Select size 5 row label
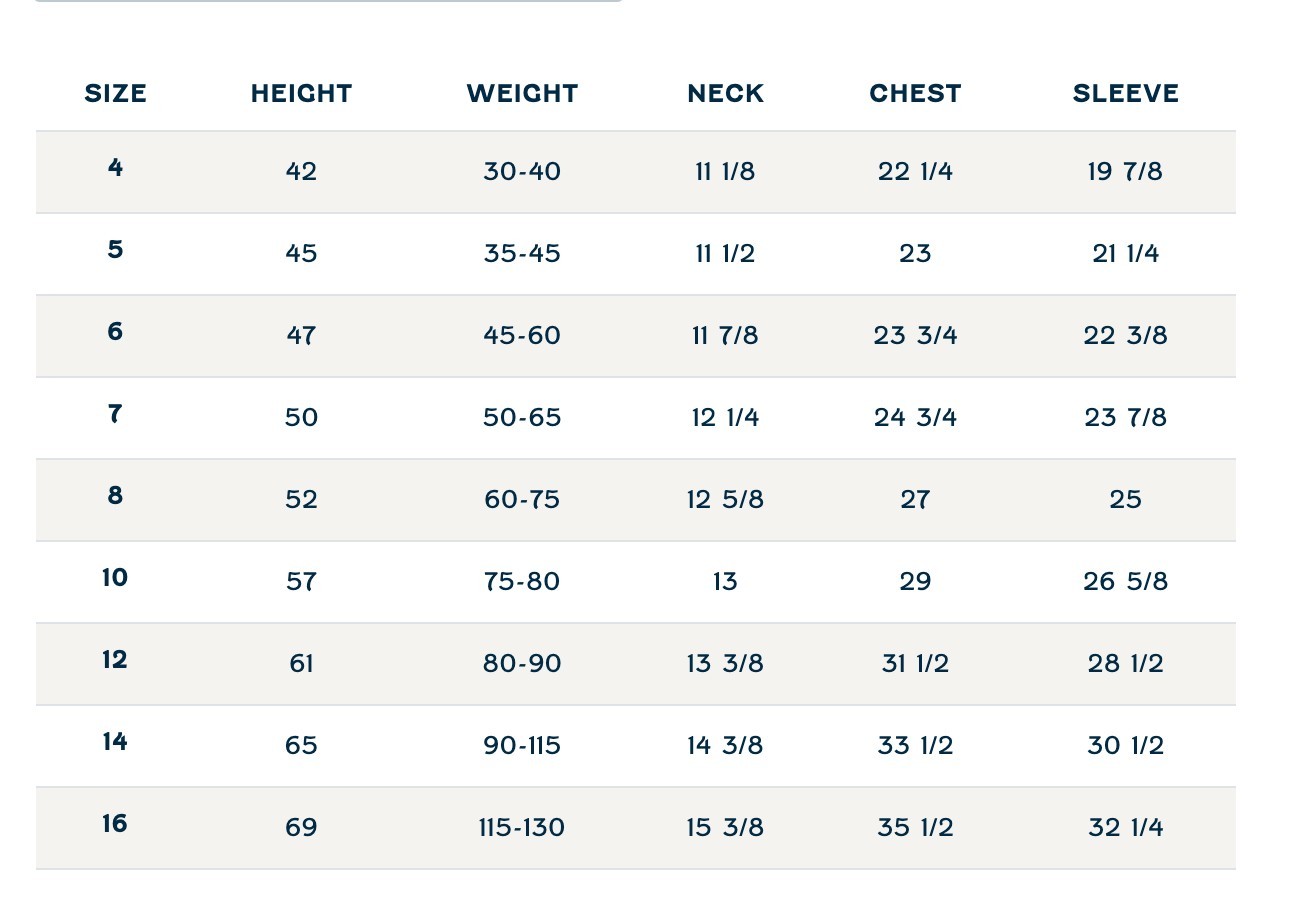The image size is (1292, 923). pos(115,249)
